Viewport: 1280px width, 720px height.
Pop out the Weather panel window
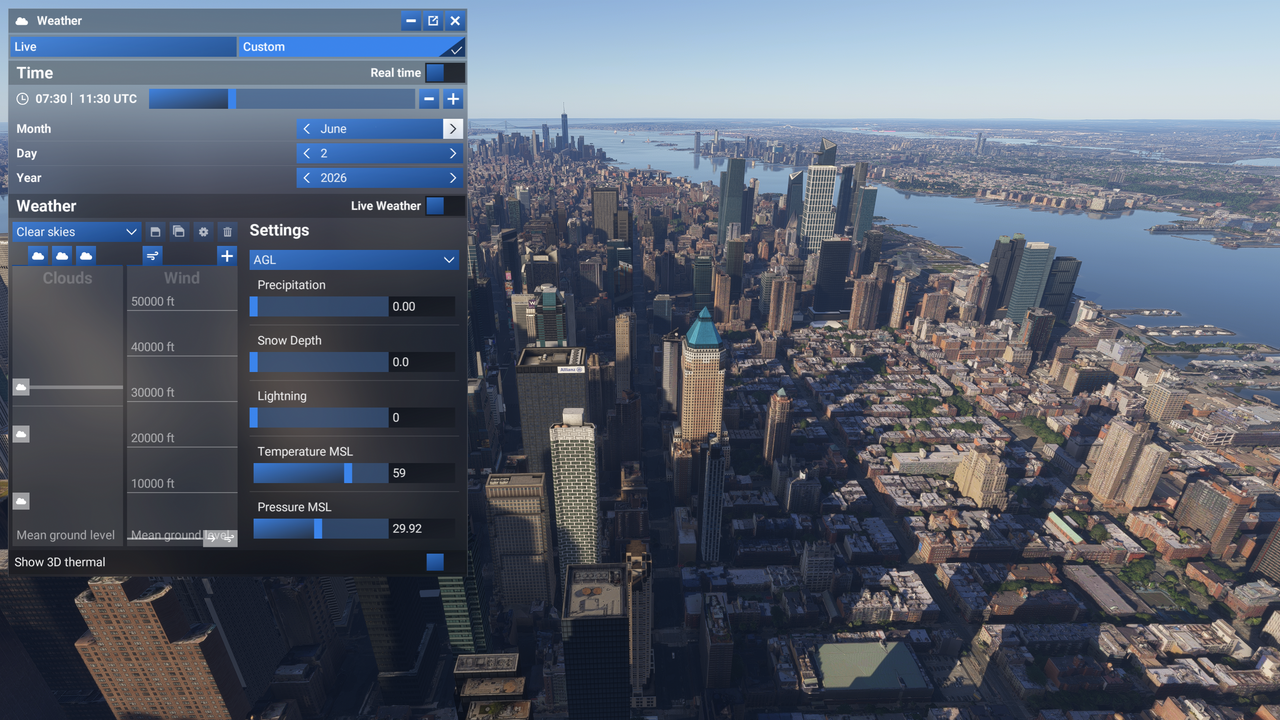point(433,21)
